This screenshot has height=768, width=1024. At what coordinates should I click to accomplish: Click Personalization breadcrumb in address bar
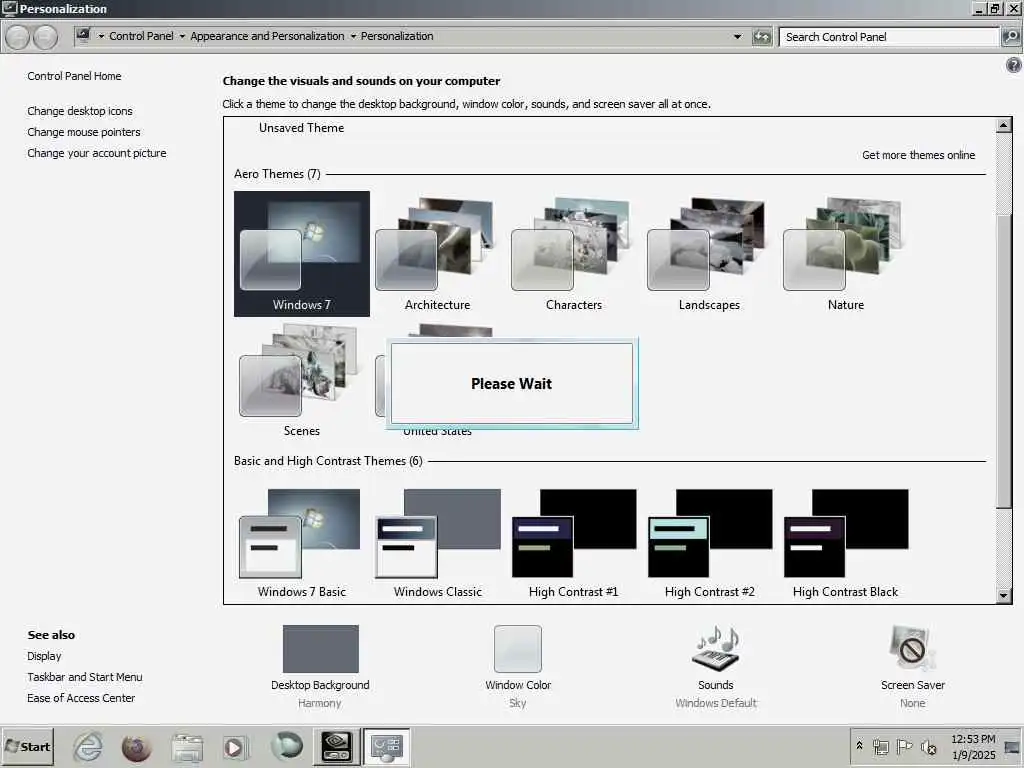[x=397, y=36]
